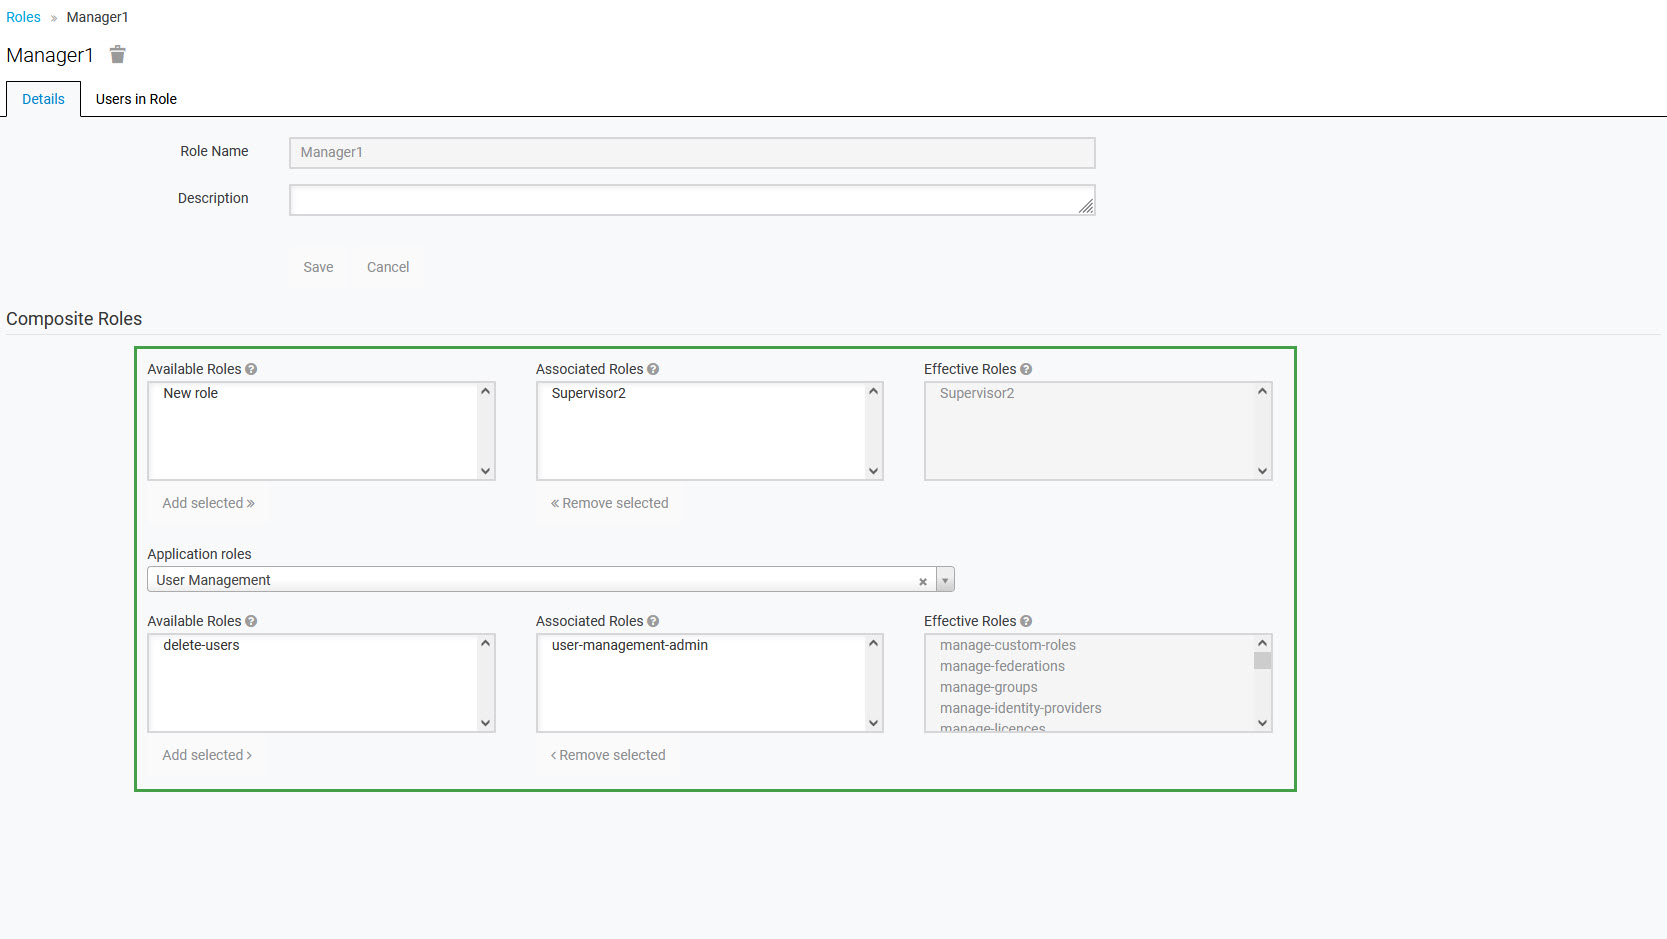Select the Details tab
This screenshot has height=939, width=1667.
(43, 99)
